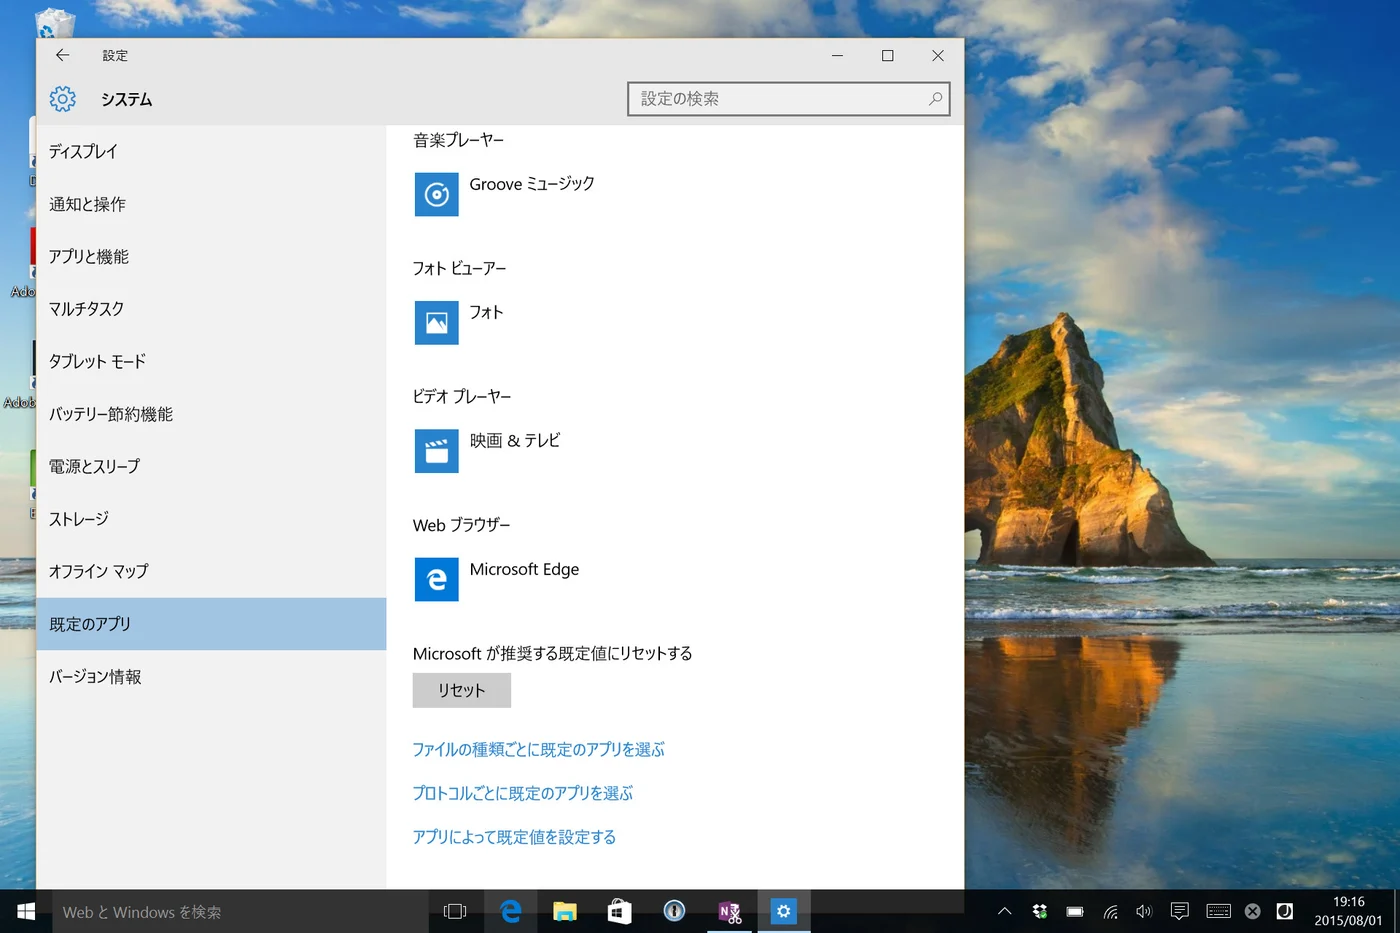Open the Store from the taskbar

click(x=620, y=911)
